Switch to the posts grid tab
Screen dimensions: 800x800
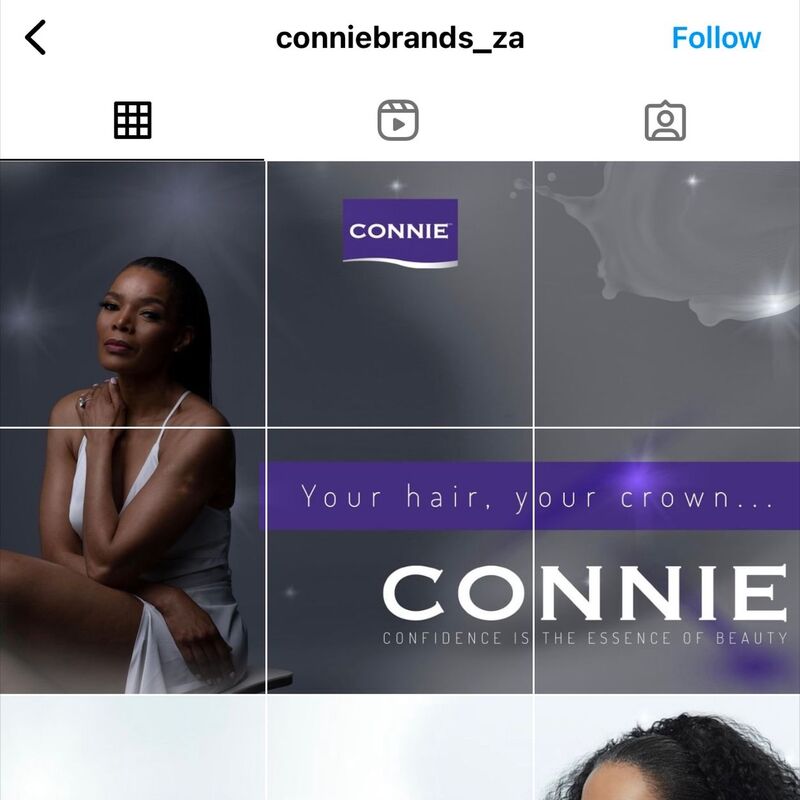pos(133,120)
